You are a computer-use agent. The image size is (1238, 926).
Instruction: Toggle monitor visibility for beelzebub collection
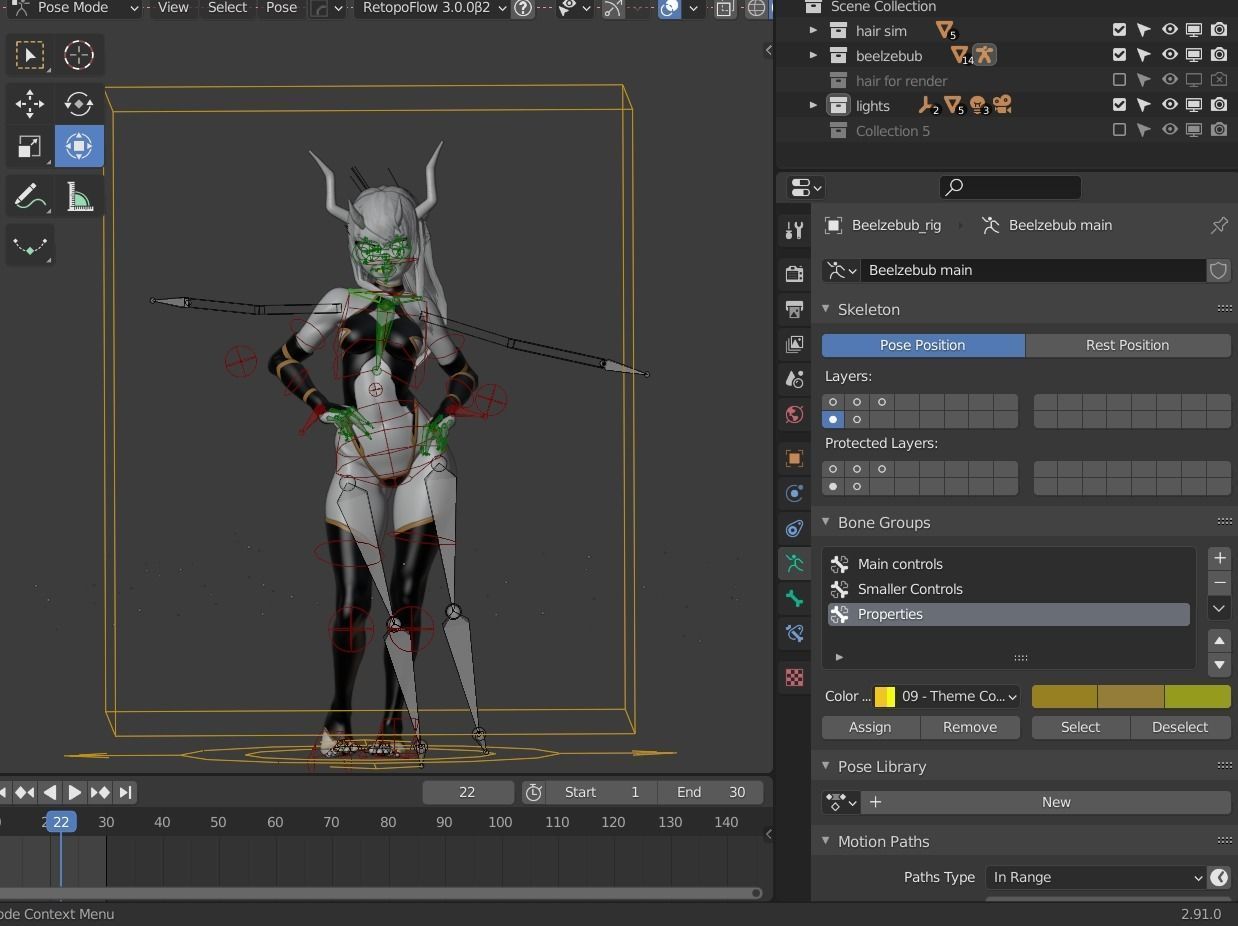pos(1194,55)
